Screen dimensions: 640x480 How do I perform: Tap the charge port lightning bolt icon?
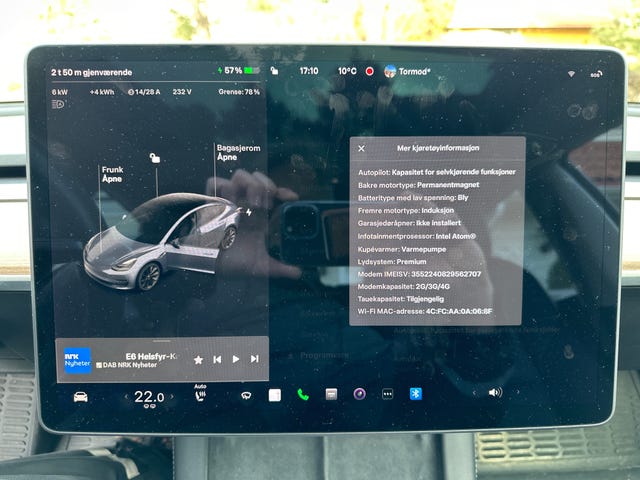(x=249, y=212)
